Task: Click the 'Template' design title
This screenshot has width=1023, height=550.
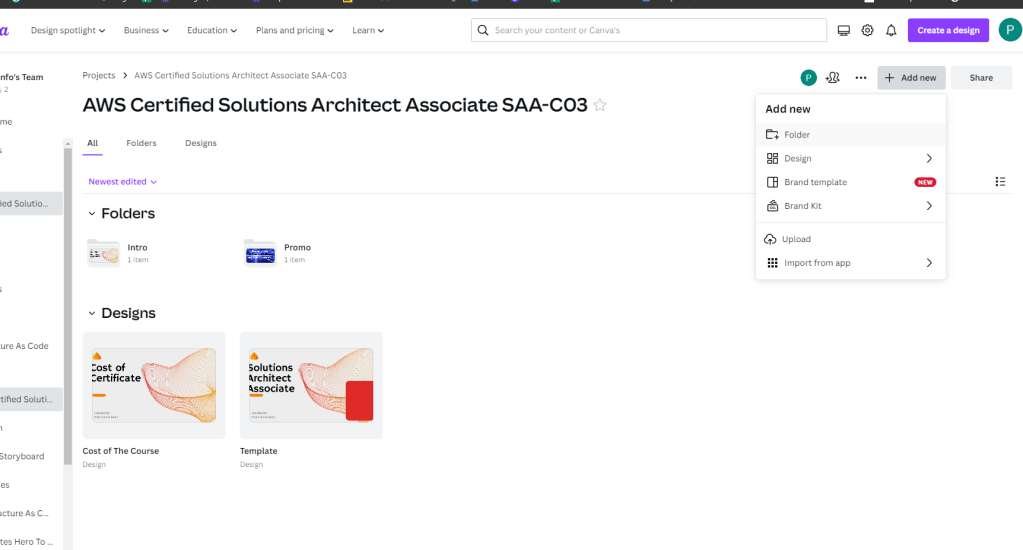Action: click(x=258, y=451)
